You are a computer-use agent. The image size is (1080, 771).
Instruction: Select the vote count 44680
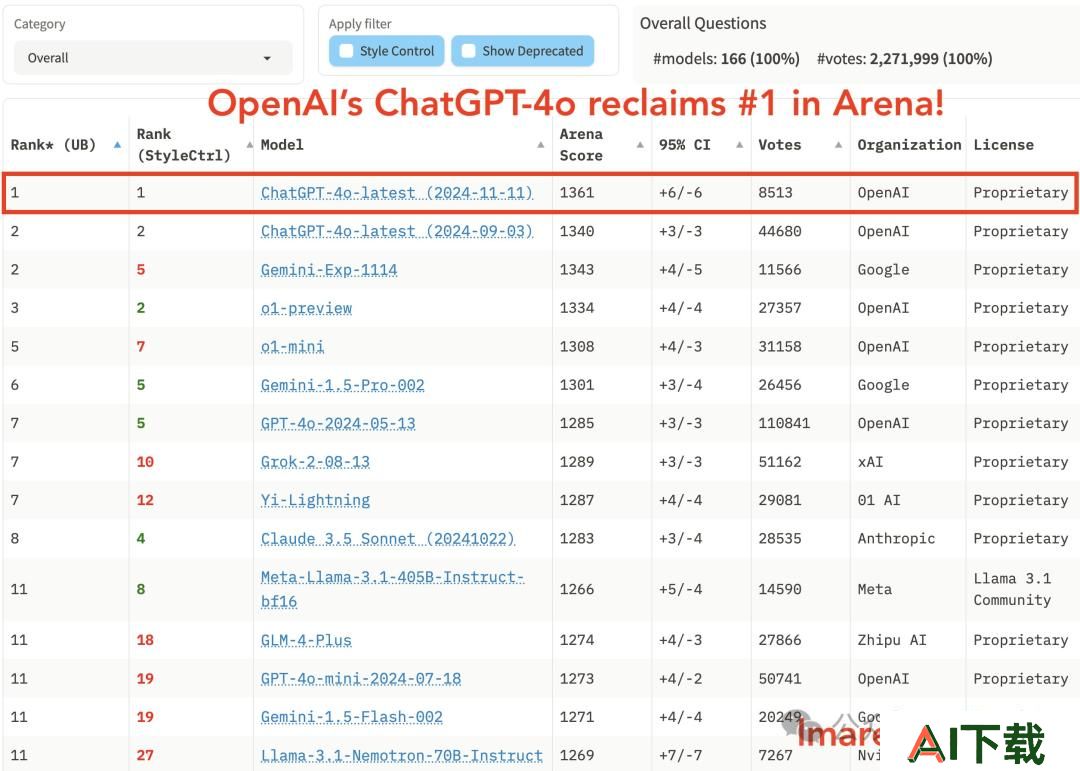coord(780,232)
